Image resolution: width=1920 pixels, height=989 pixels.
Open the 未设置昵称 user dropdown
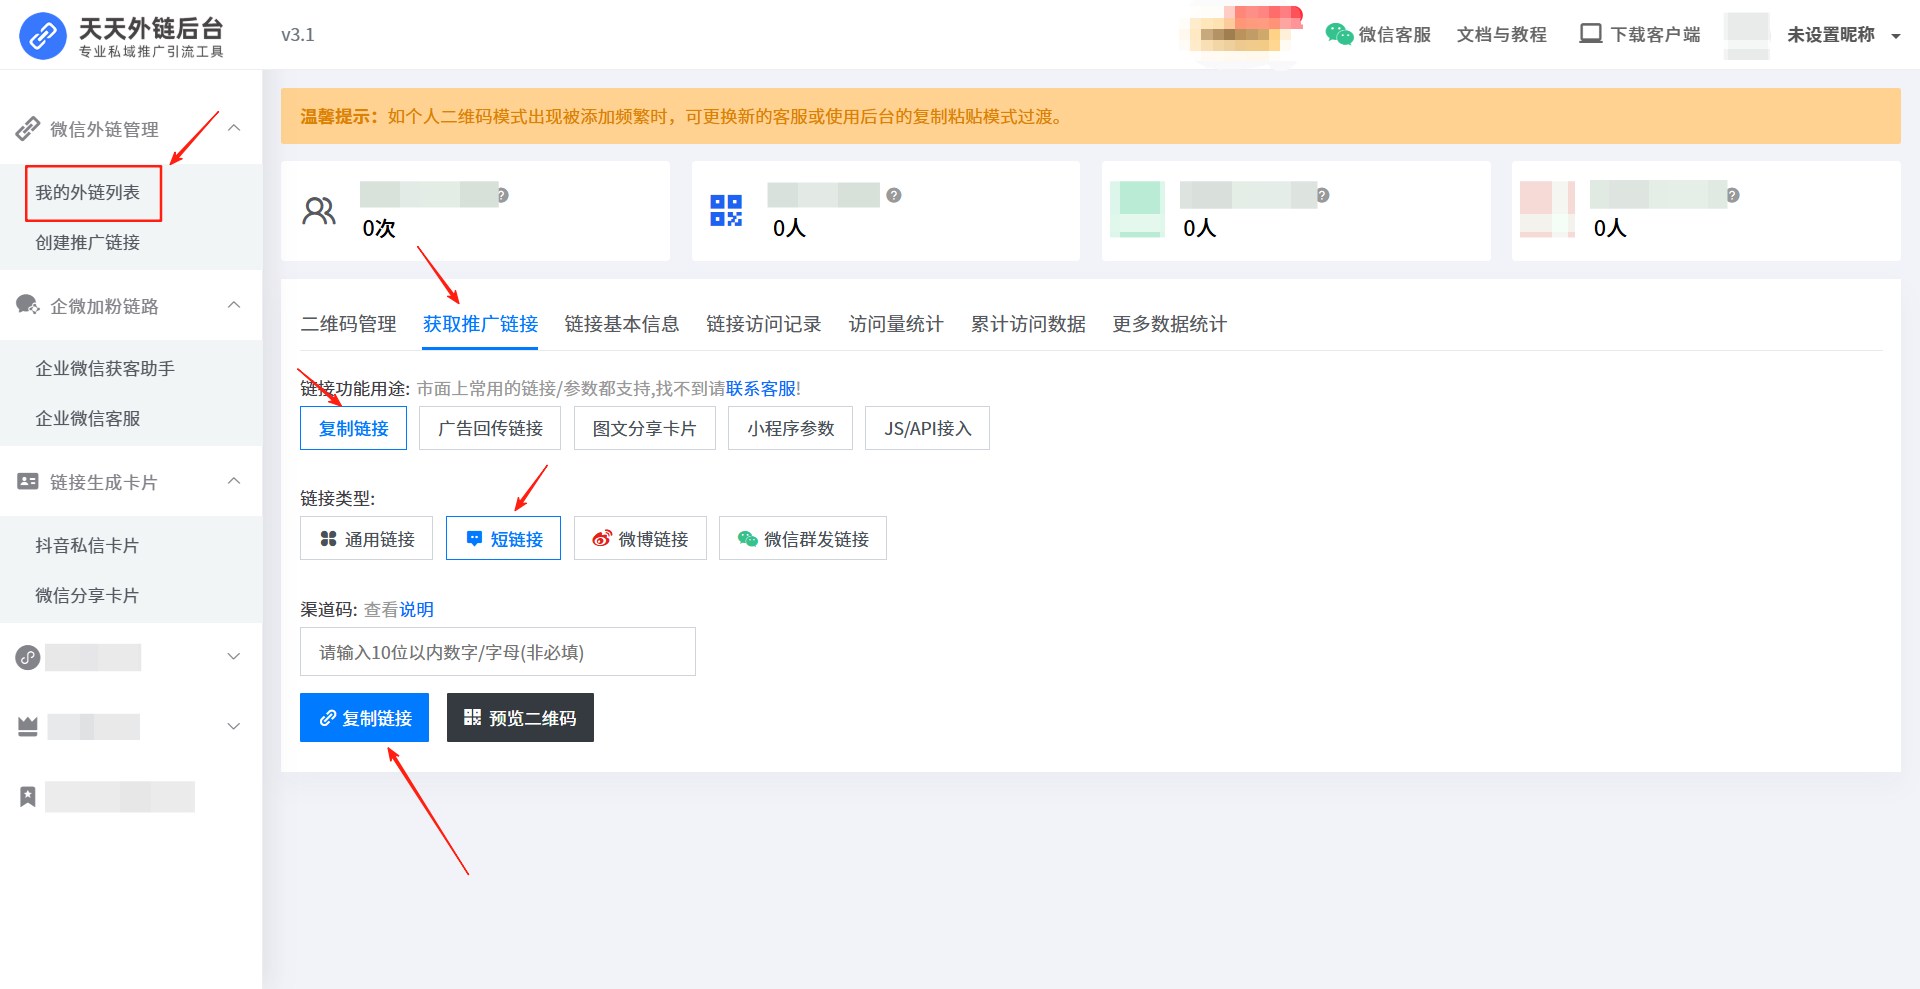(1843, 35)
